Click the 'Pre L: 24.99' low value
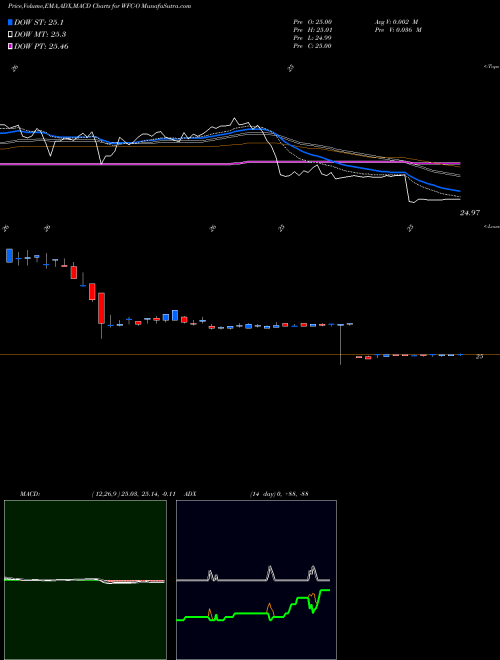 click(x=312, y=38)
